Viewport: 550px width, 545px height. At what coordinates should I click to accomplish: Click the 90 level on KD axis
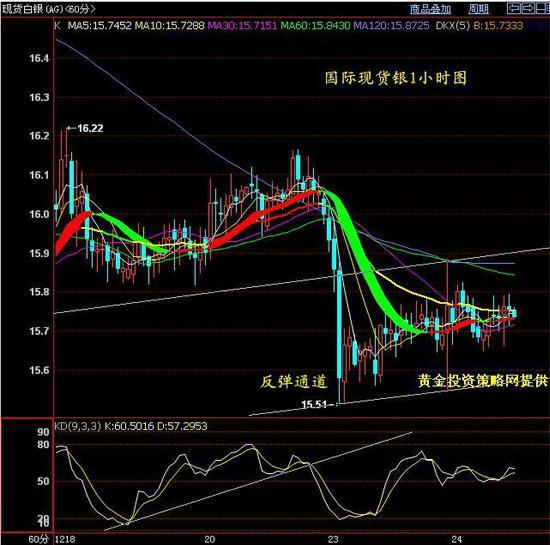coord(43,432)
